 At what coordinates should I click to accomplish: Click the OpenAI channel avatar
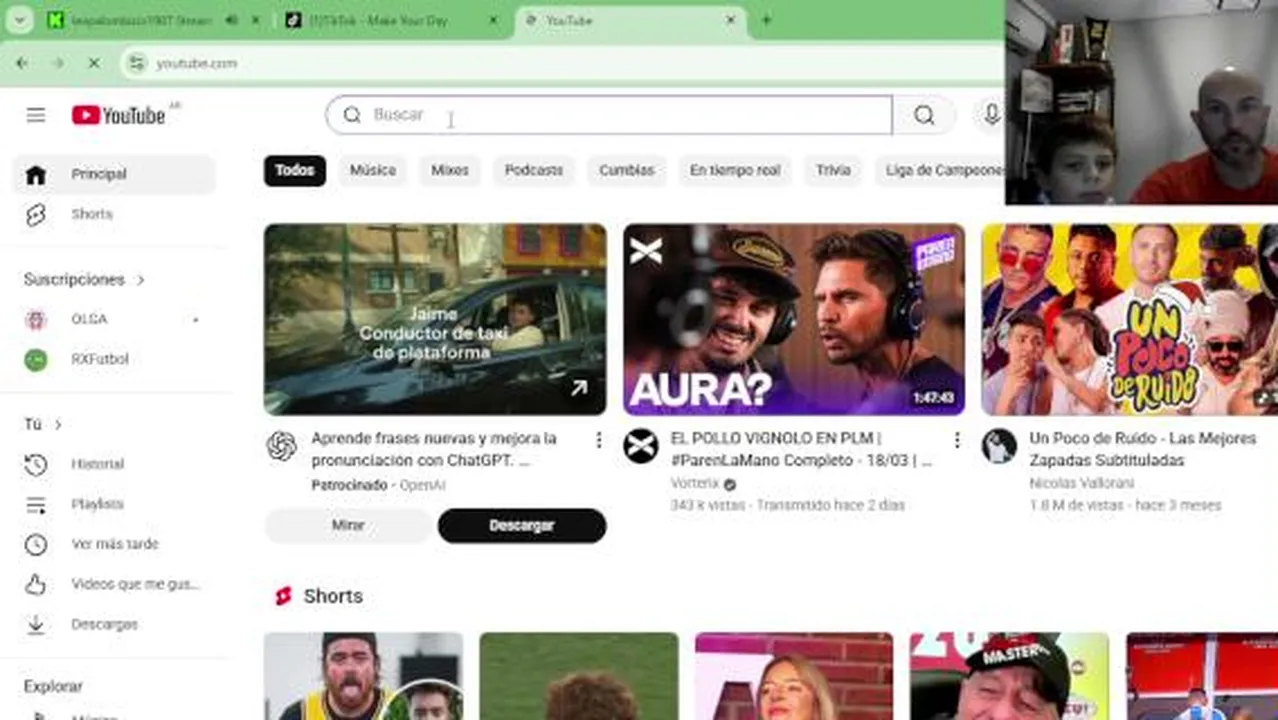(282, 446)
